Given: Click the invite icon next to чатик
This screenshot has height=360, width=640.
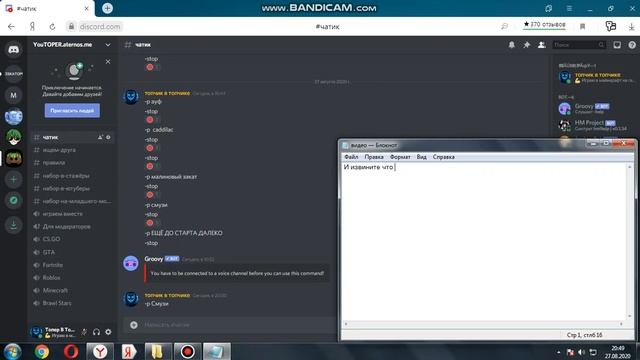Looking at the screenshot, I should [x=100, y=137].
